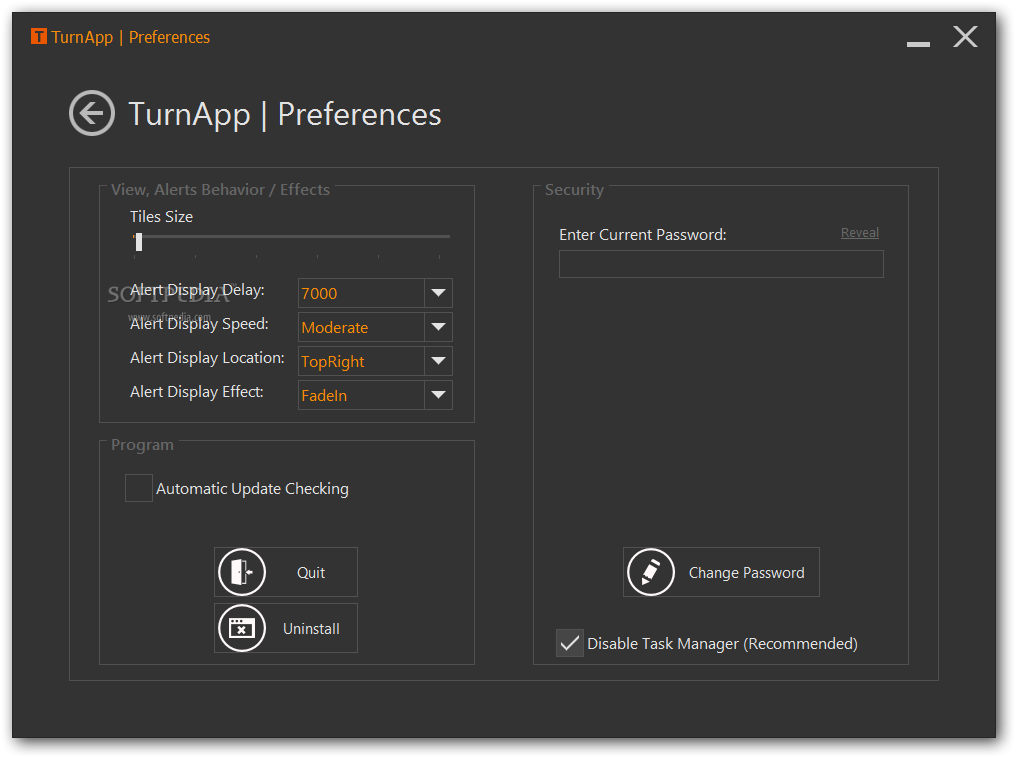
Task: Click the Uninstall button label
Action: pos(311,628)
